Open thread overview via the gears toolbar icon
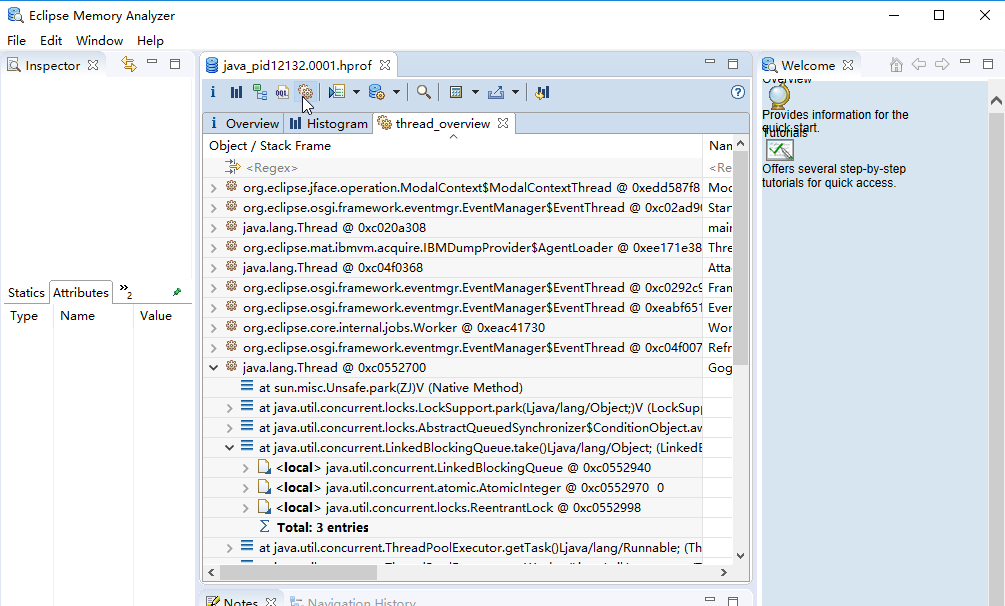 tap(305, 92)
